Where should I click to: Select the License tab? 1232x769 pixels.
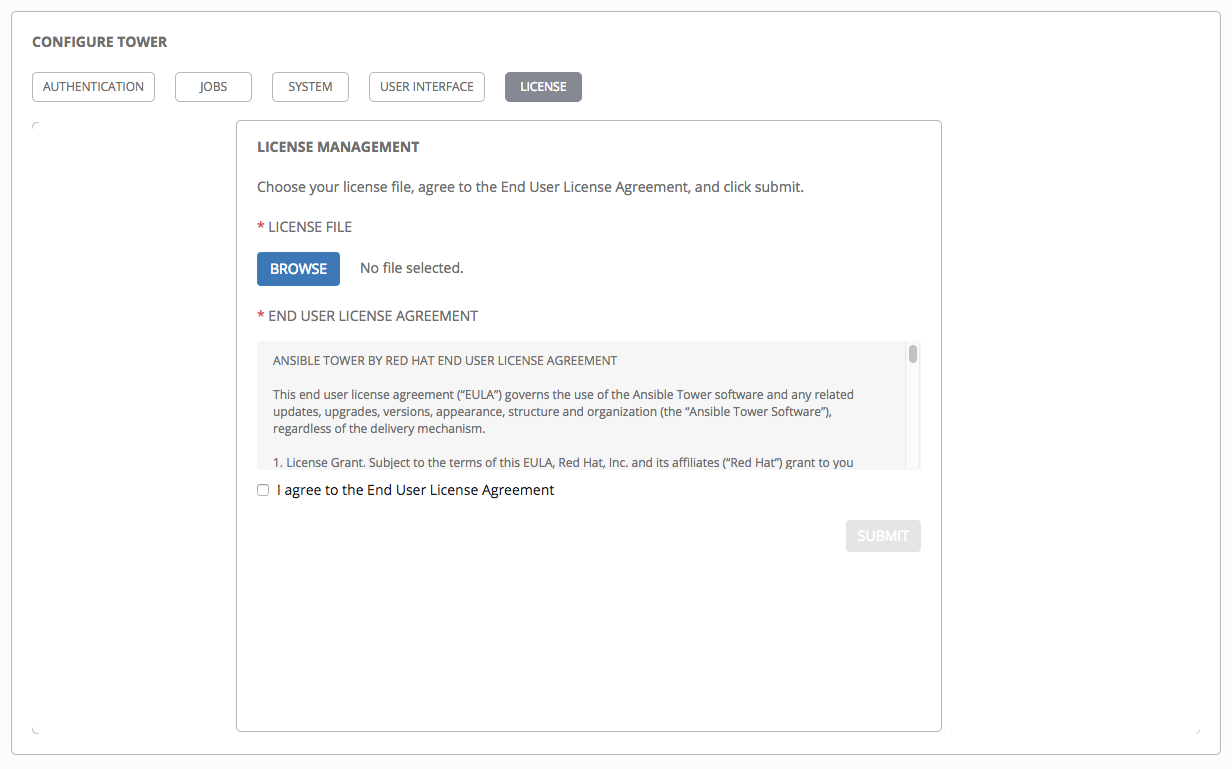tap(543, 87)
